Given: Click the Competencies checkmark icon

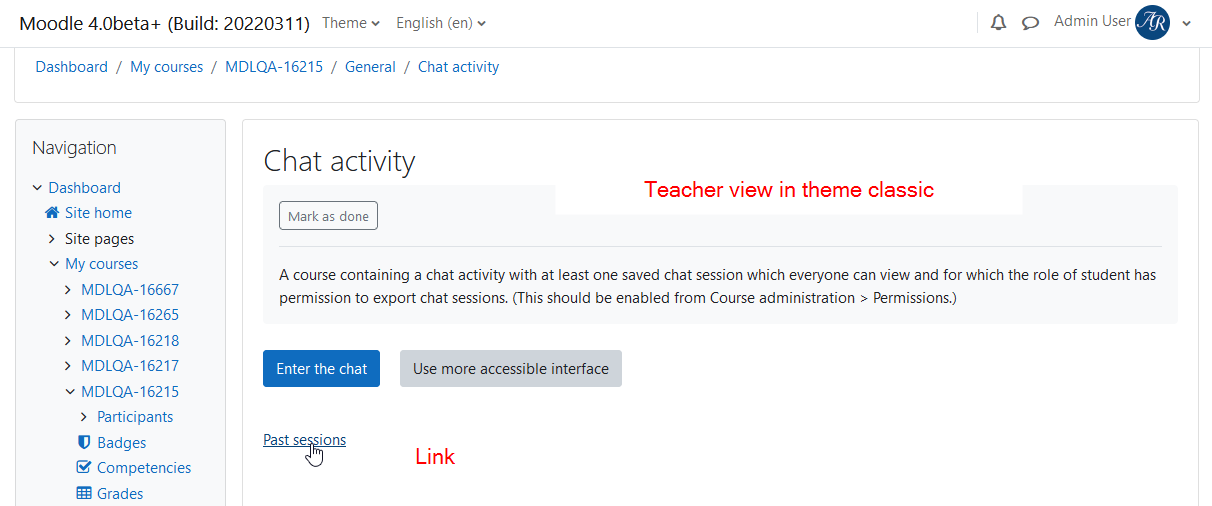Looking at the screenshot, I should 84,468.
